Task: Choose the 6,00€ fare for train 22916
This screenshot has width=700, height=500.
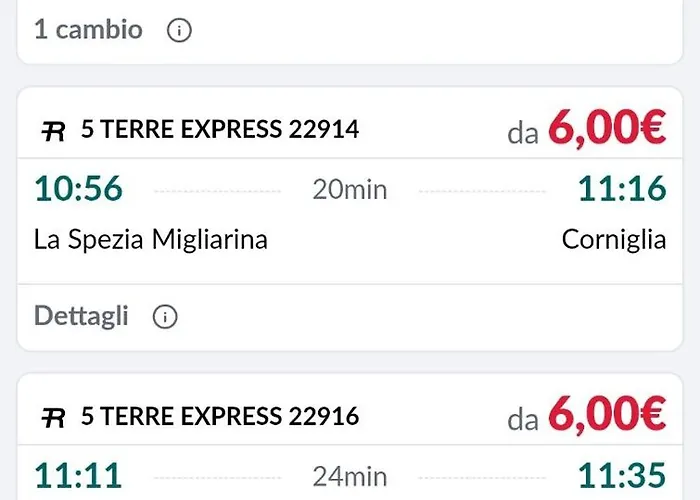Action: (x=607, y=414)
